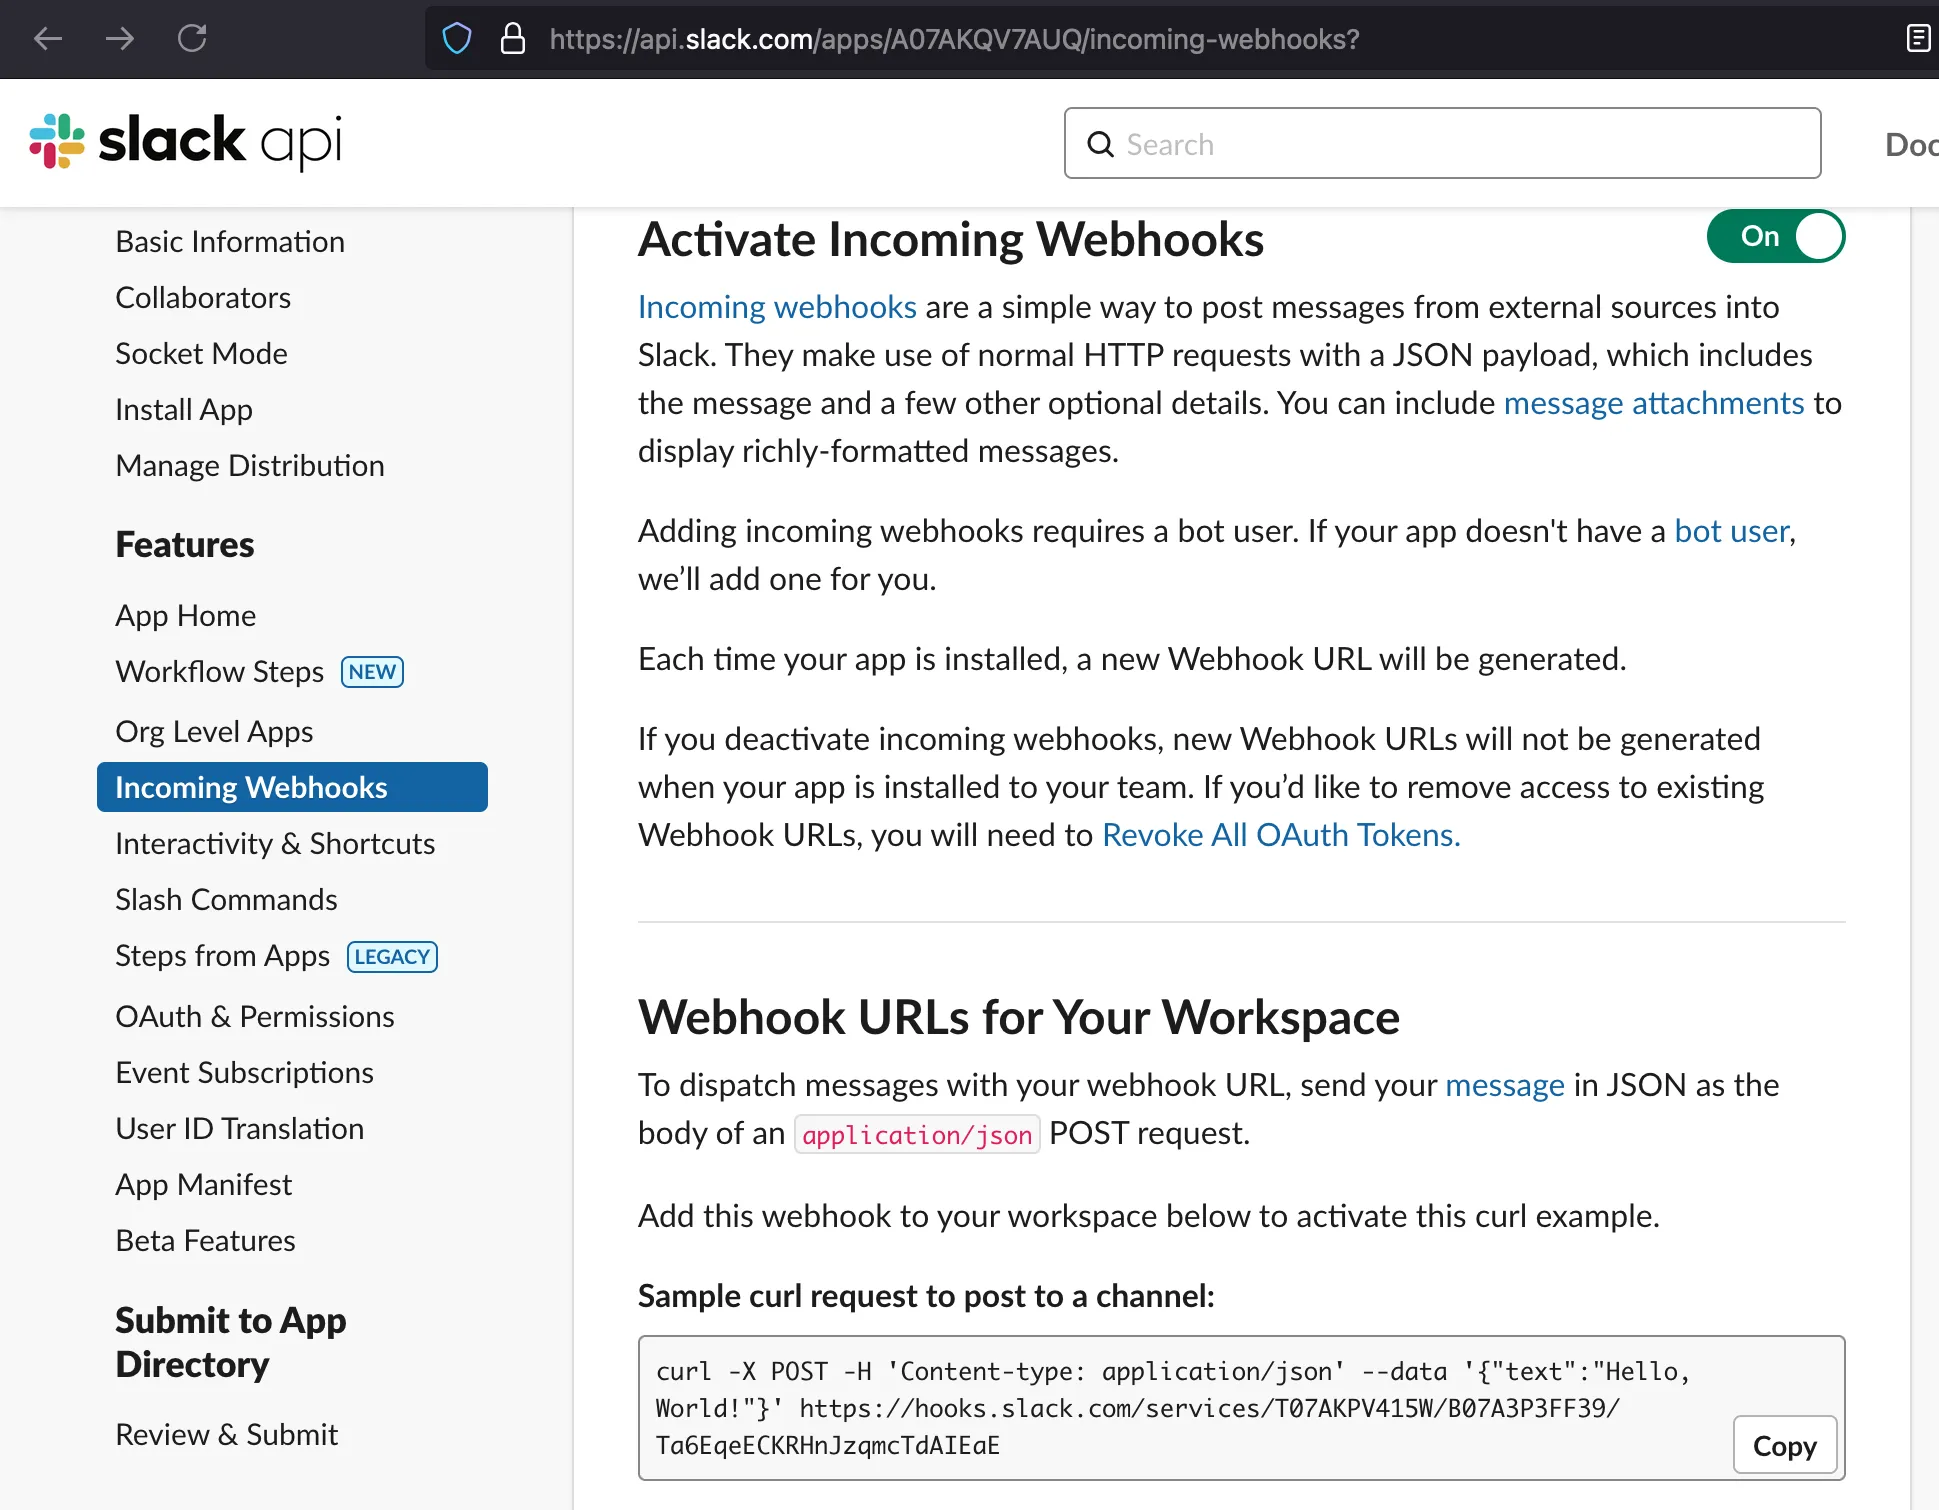Image resolution: width=1939 pixels, height=1510 pixels.
Task: Open reader view icon in the address bar
Action: (x=1918, y=39)
